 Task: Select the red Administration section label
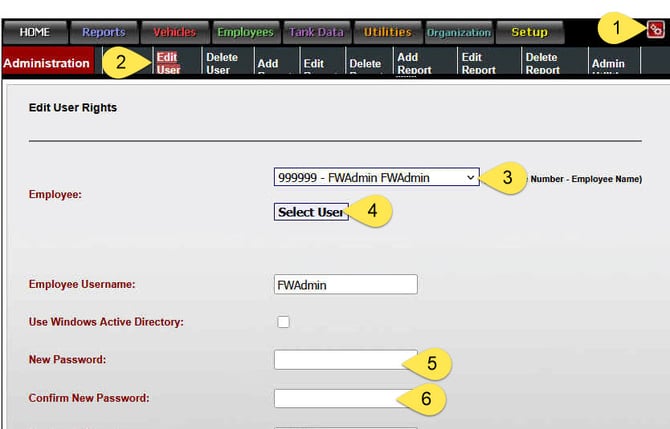click(x=47, y=63)
